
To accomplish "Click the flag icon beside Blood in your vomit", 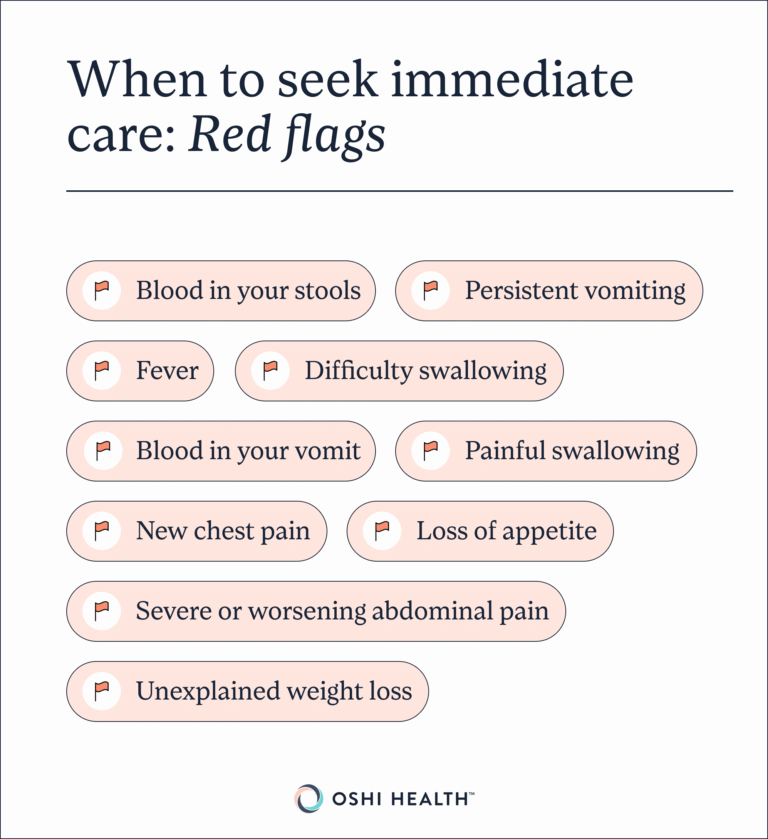I will [102, 451].
